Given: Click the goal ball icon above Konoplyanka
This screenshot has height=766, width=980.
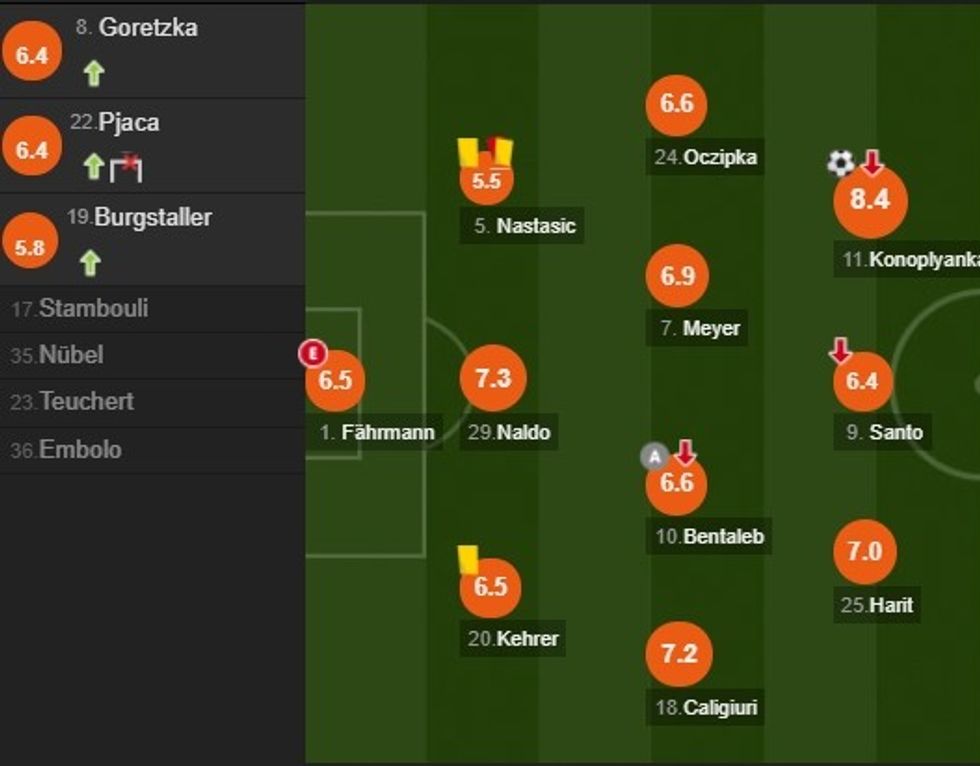Looking at the screenshot, I should (x=841, y=162).
